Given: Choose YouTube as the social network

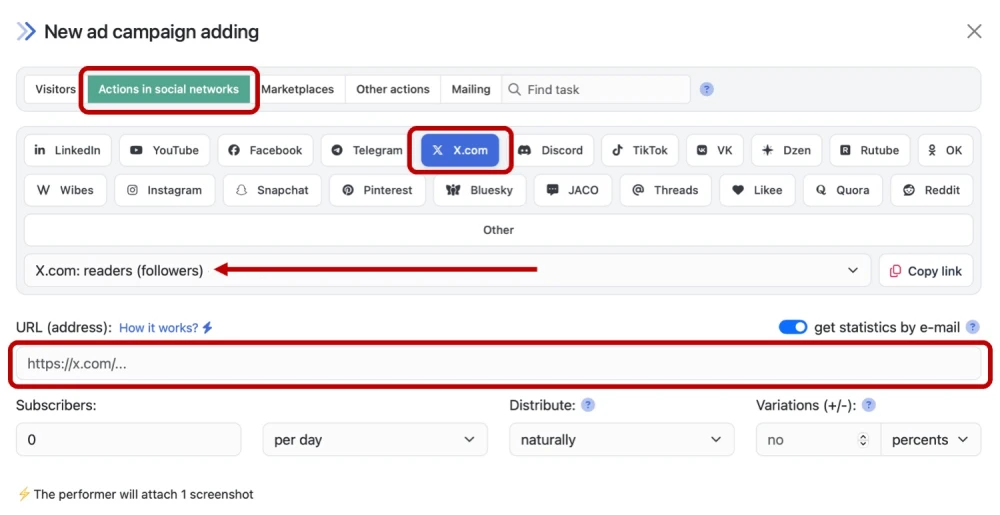Looking at the screenshot, I should (x=165, y=150).
